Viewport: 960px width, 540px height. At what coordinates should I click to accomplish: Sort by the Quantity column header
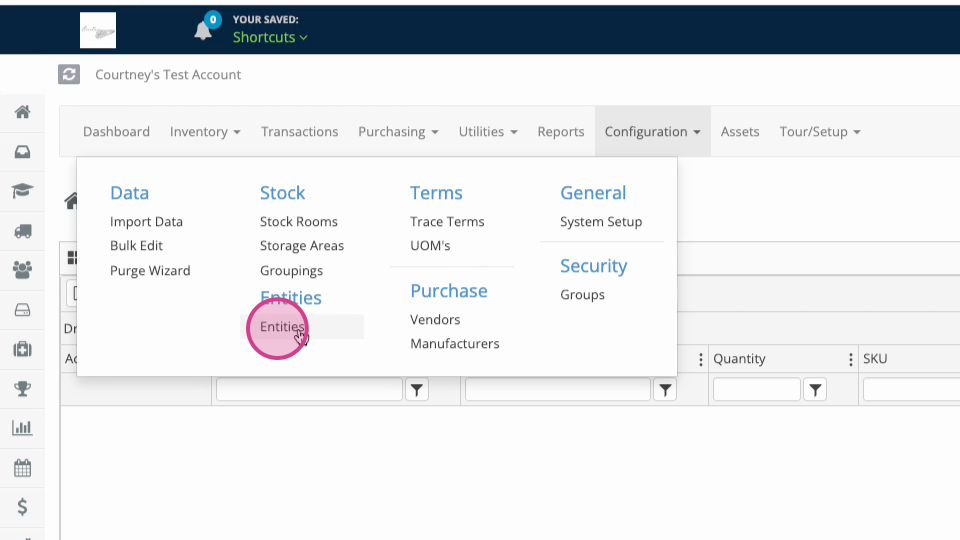(x=739, y=359)
